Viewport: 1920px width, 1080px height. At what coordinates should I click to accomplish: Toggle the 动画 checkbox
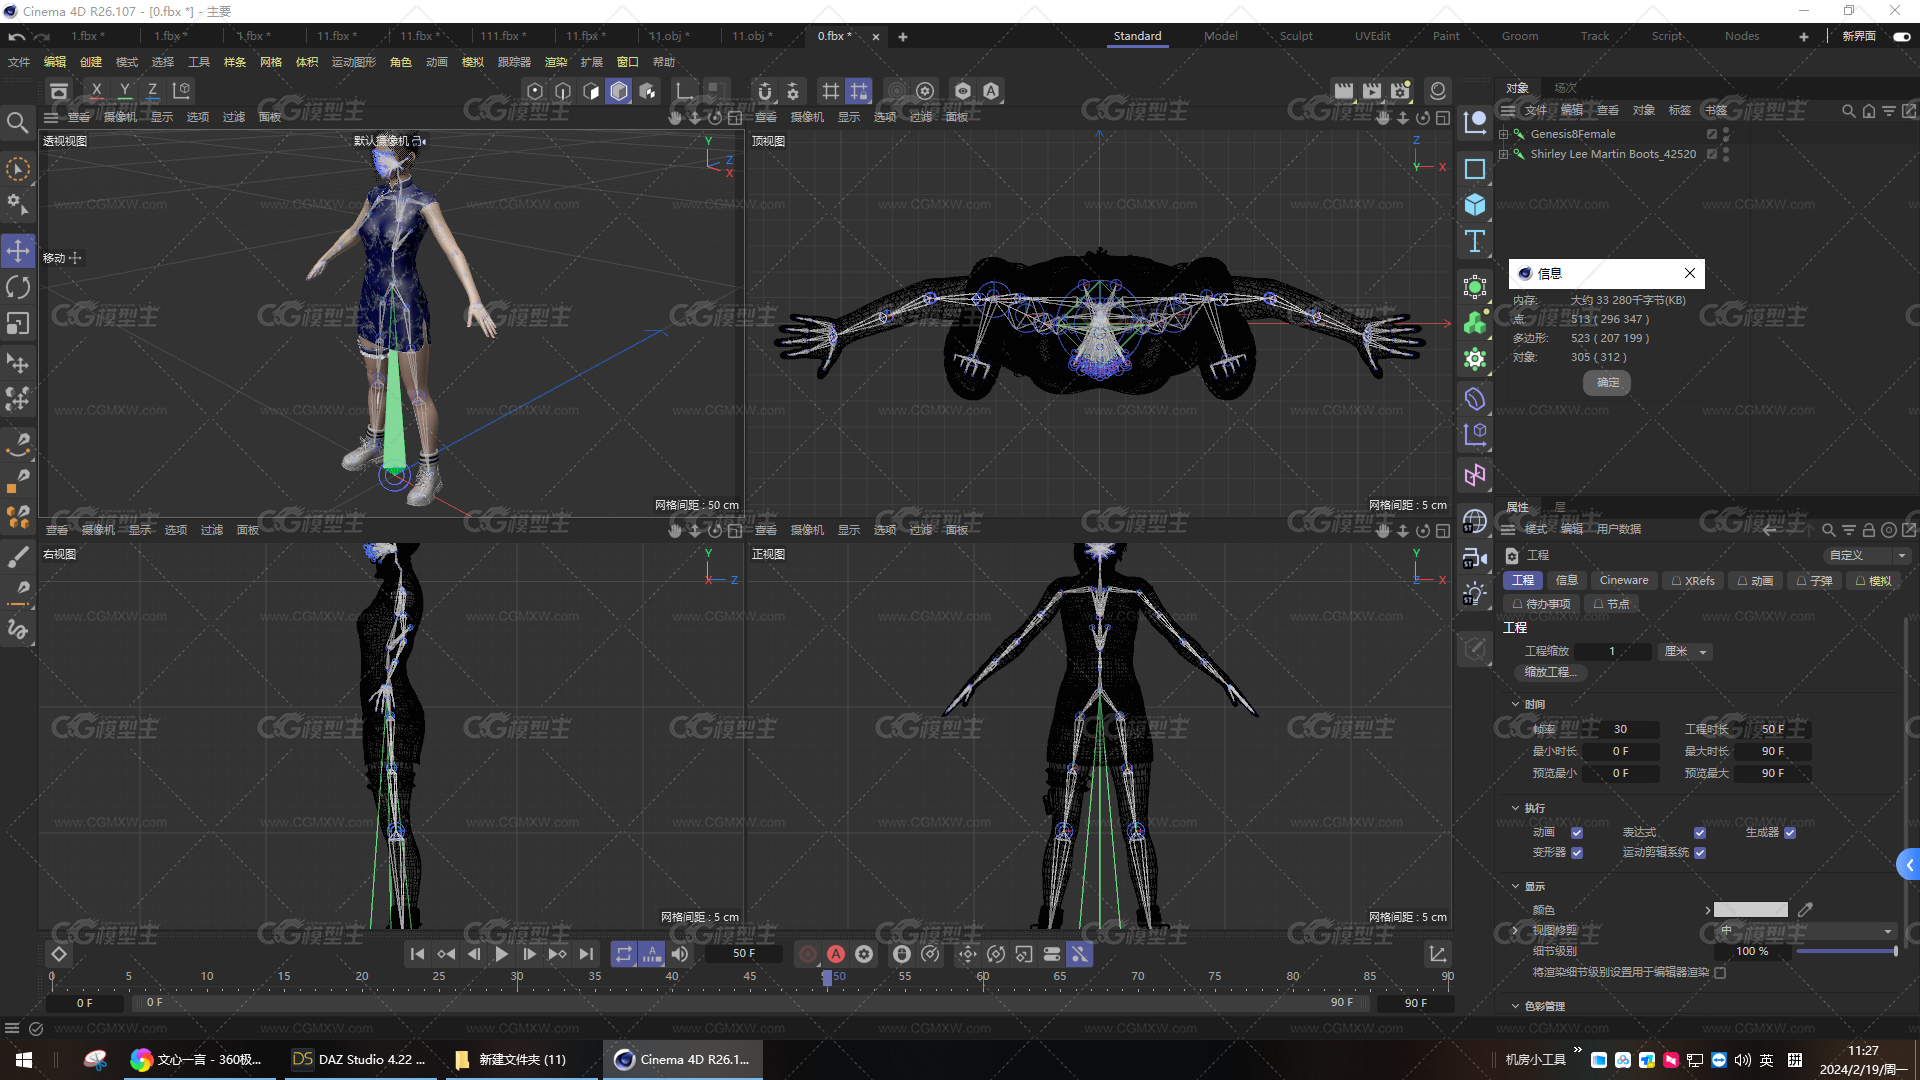click(x=1577, y=833)
